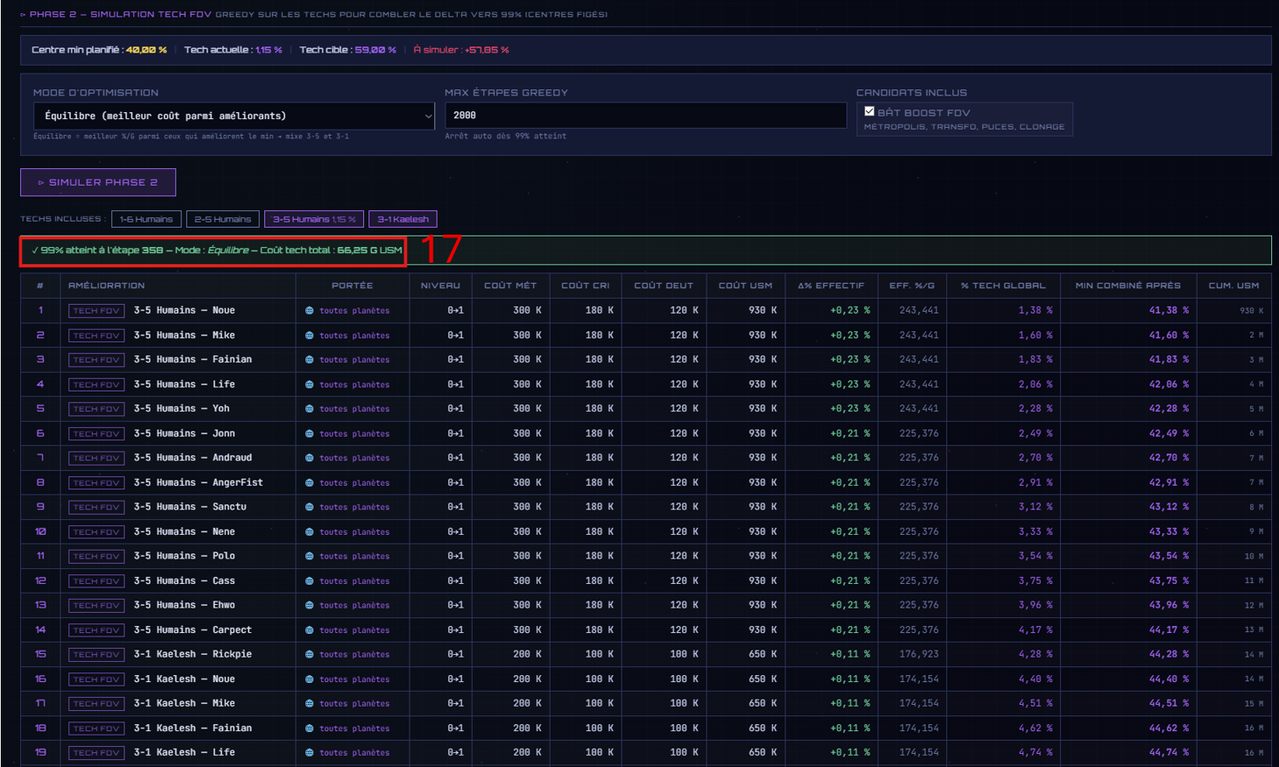Click TECH FDV badge for 3-5 Humains Polo
Screen dimensions: 1279x767
(97, 556)
